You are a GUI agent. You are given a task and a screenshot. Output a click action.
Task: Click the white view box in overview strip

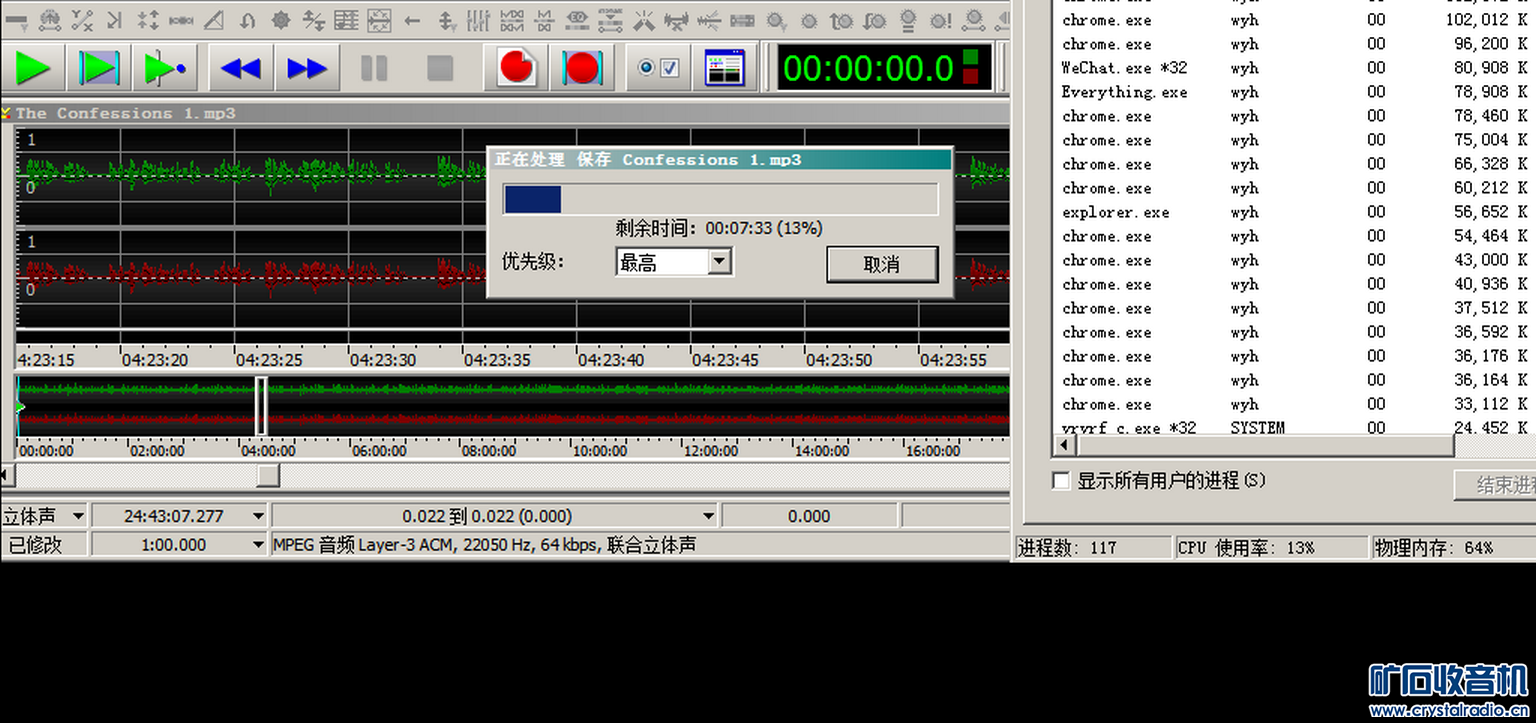click(261, 405)
